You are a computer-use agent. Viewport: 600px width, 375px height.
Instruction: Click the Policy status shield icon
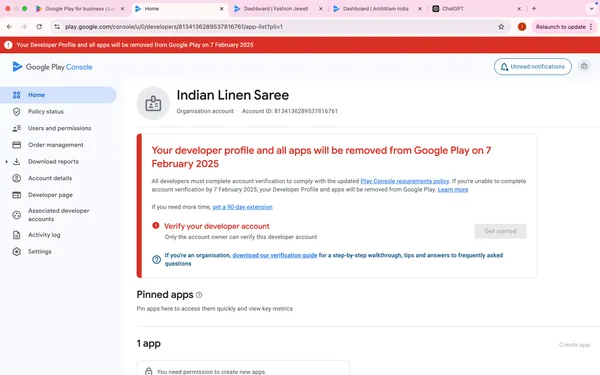coord(16,112)
